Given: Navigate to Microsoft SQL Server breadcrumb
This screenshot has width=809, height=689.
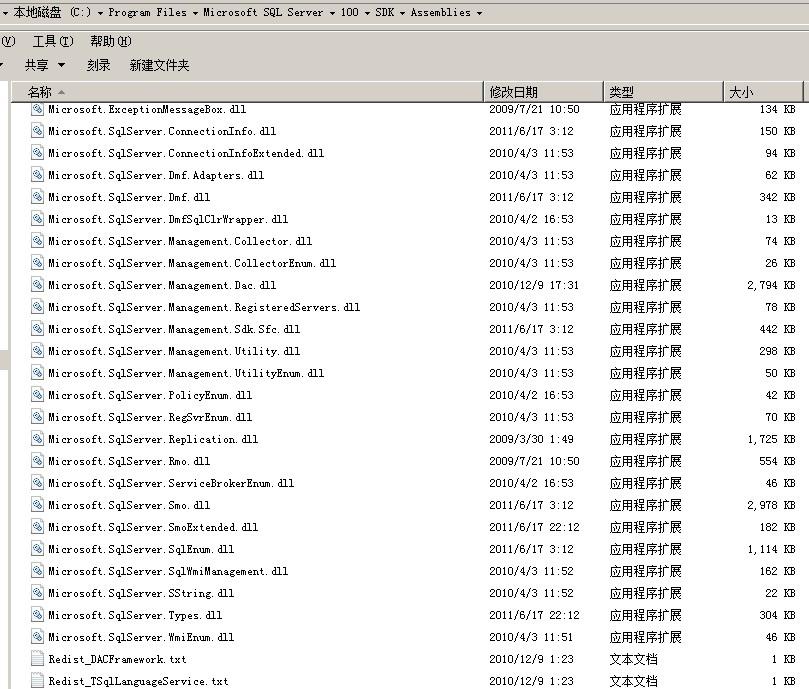Looking at the screenshot, I should point(263,12).
